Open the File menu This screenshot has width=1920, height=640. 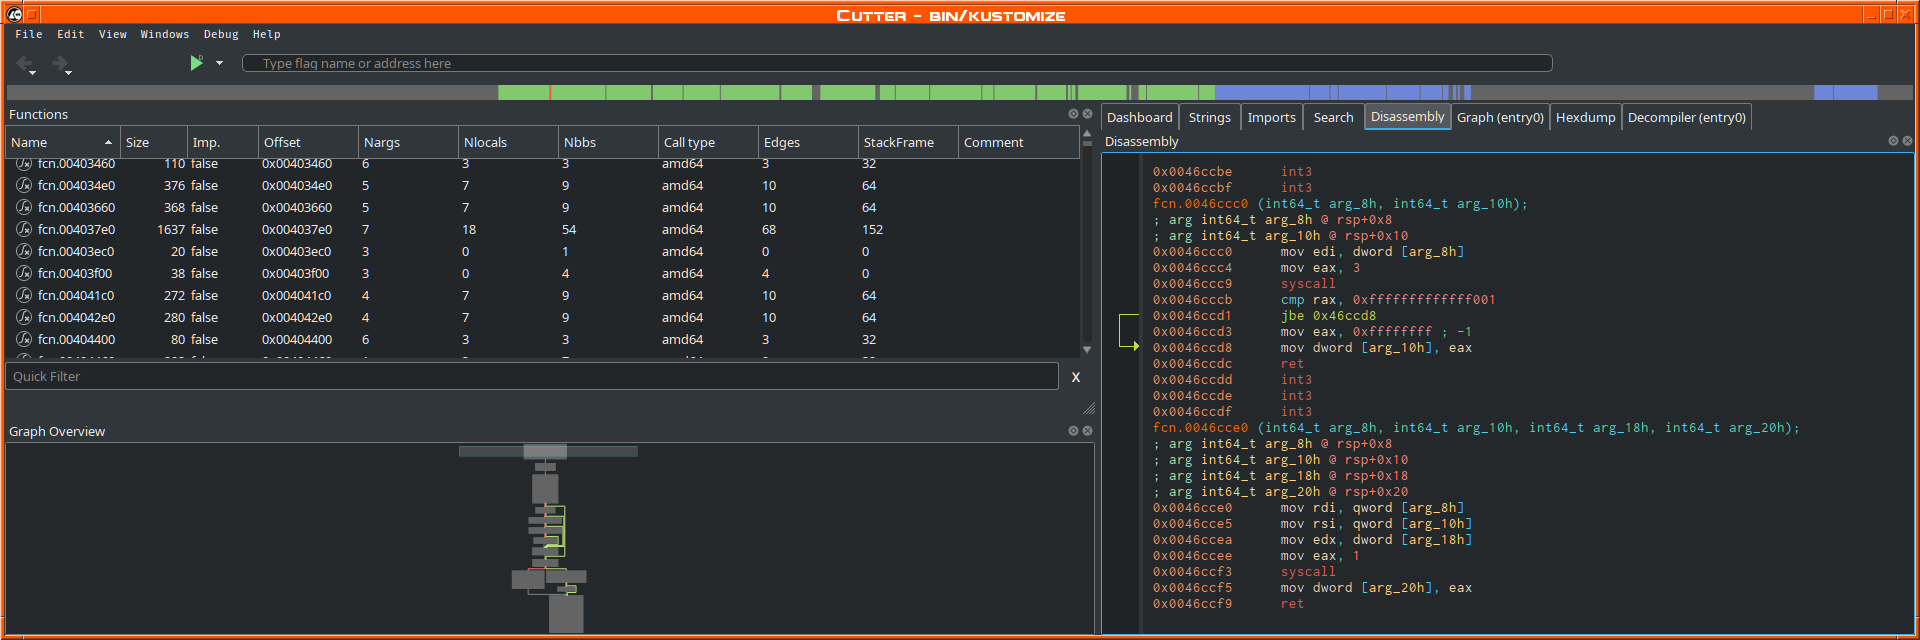pos(28,34)
